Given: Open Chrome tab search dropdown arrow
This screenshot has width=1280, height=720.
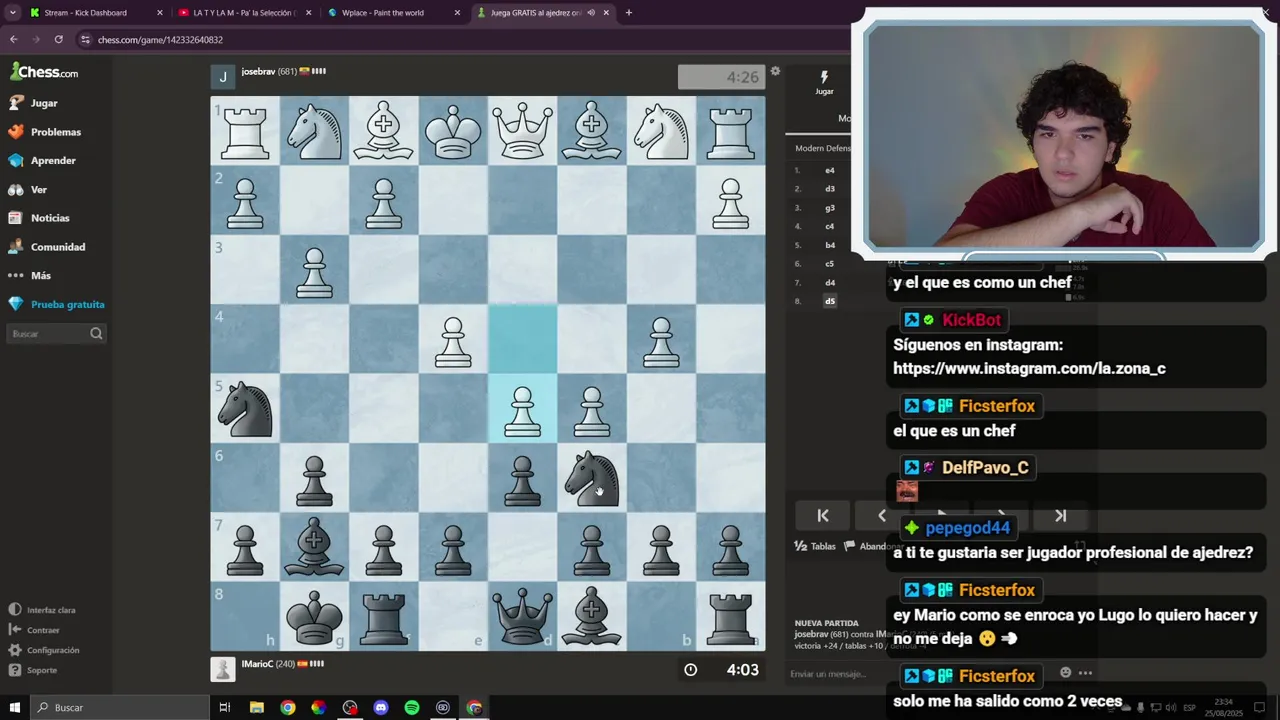Looking at the screenshot, I should click(x=12, y=13).
